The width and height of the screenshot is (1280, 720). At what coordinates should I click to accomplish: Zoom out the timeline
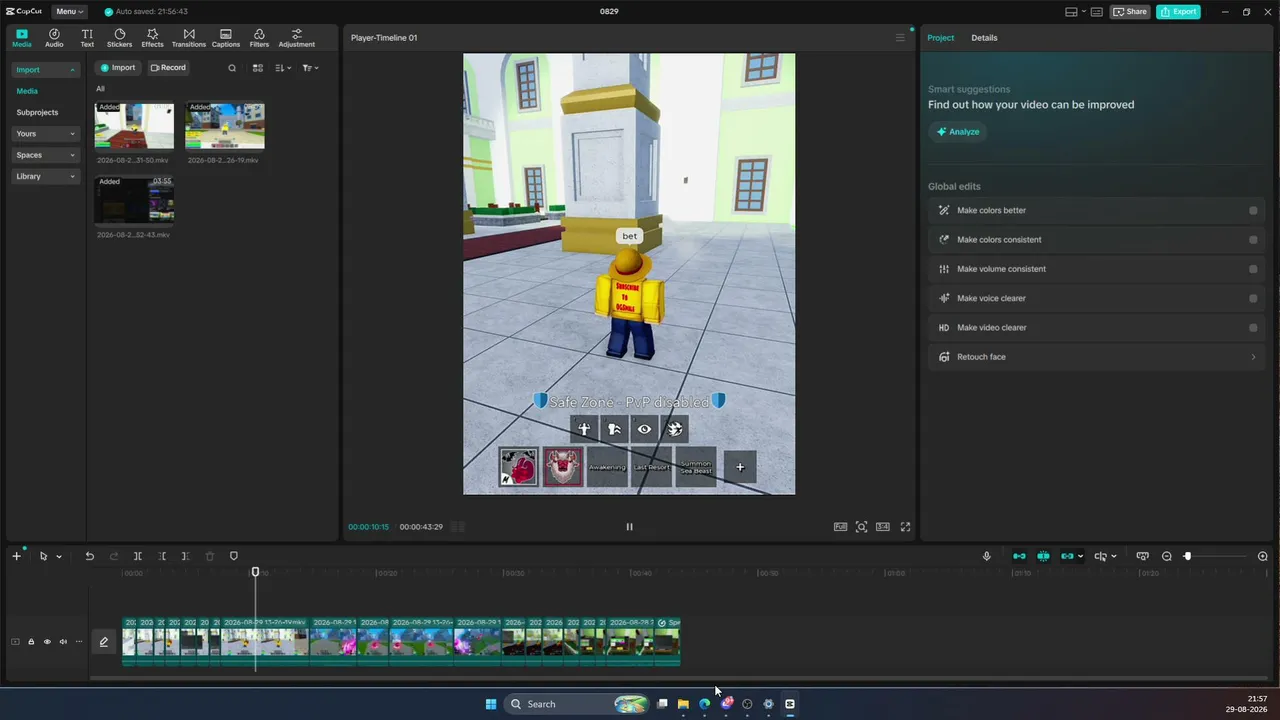pyautogui.click(x=1166, y=556)
